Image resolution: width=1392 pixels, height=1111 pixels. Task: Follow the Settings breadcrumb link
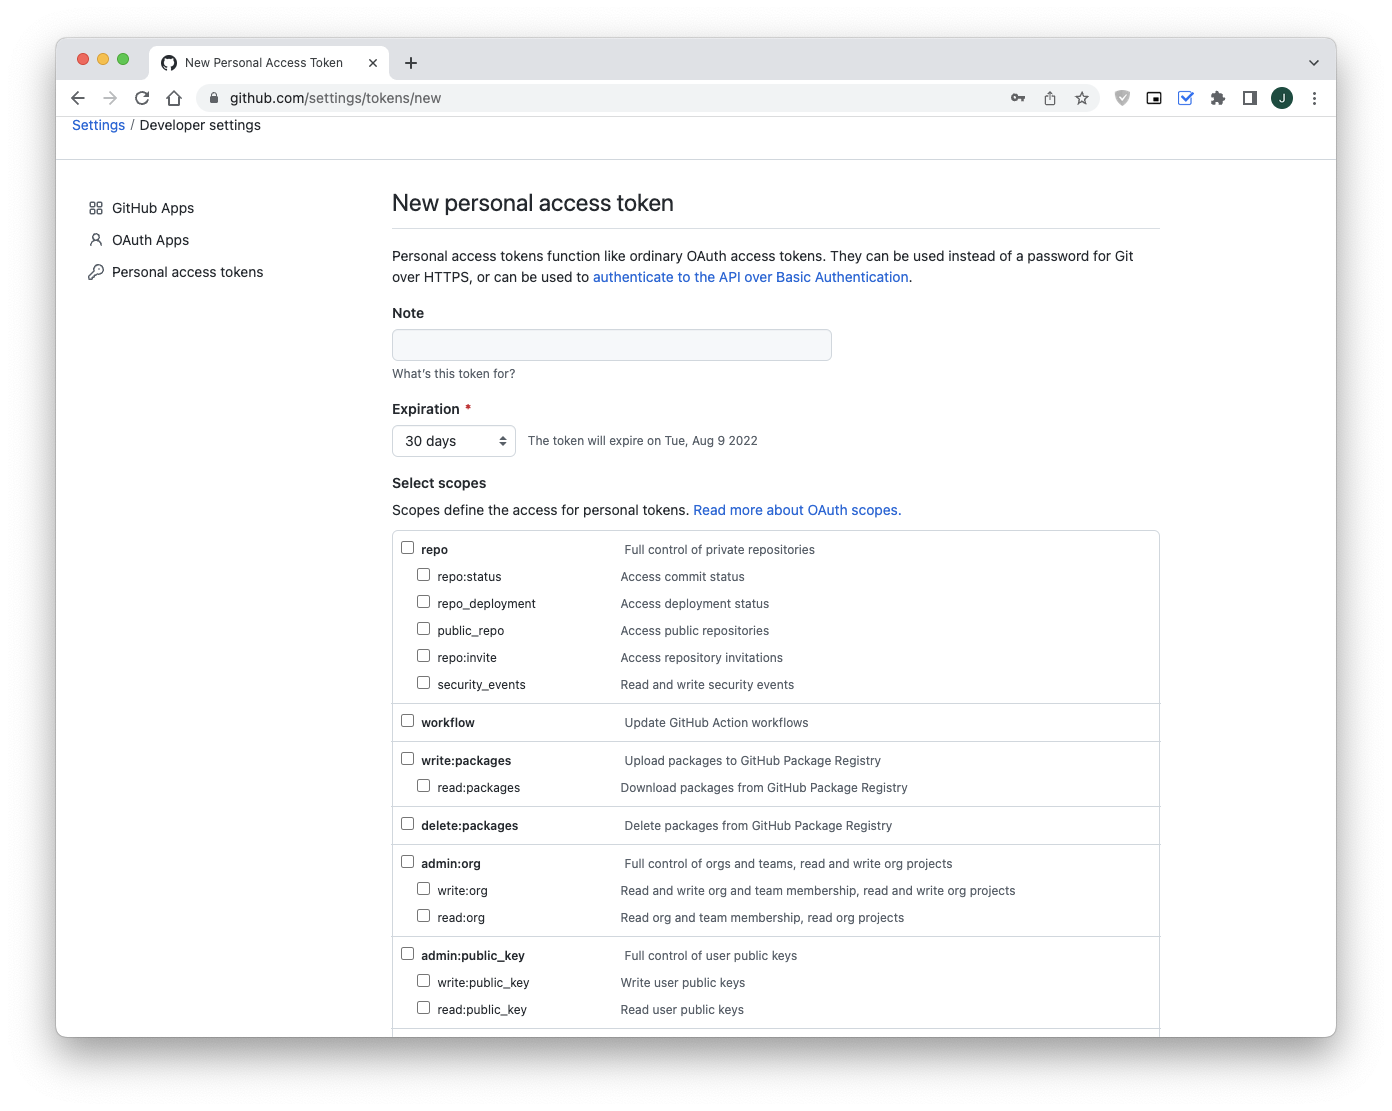98,125
